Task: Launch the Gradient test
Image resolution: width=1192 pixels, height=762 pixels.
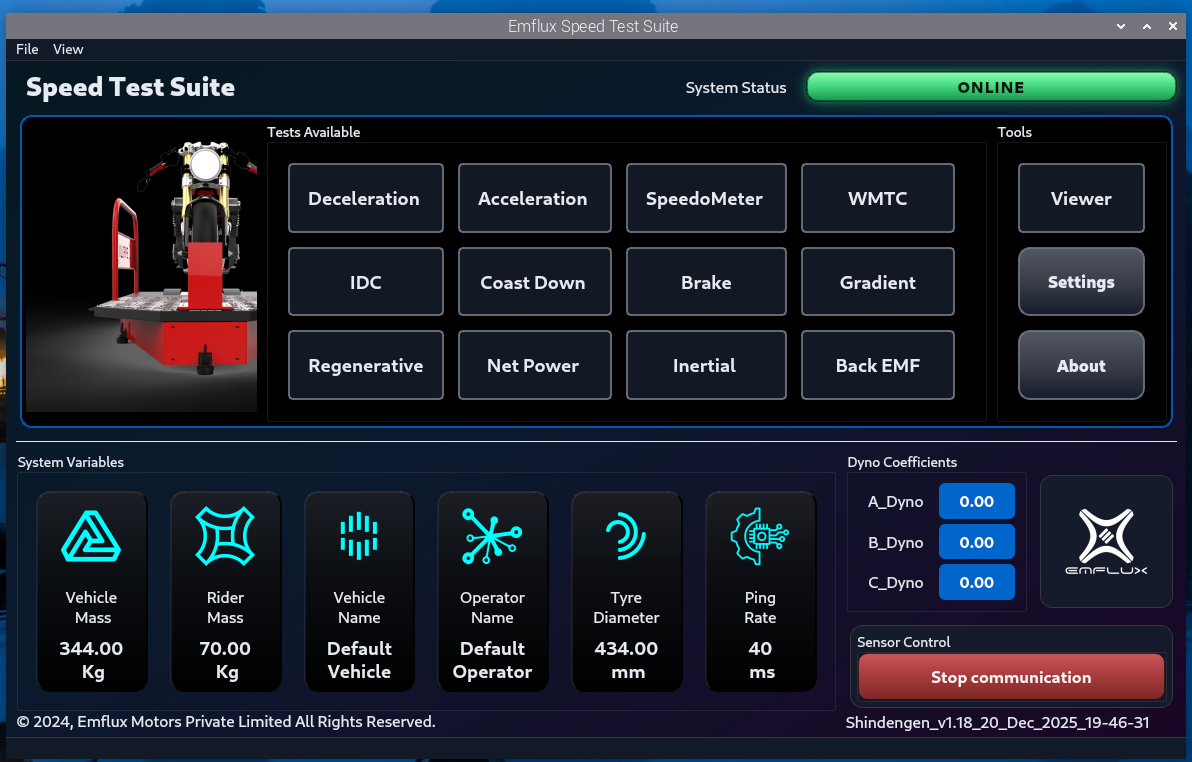Action: [x=878, y=282]
